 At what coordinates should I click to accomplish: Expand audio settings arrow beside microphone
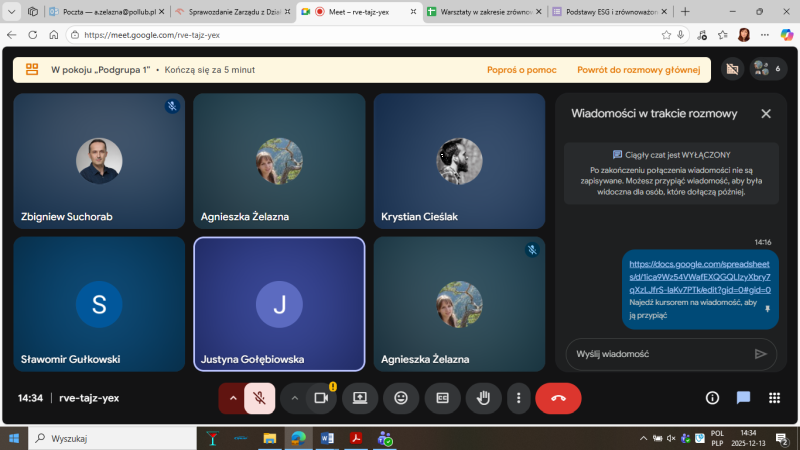point(233,397)
